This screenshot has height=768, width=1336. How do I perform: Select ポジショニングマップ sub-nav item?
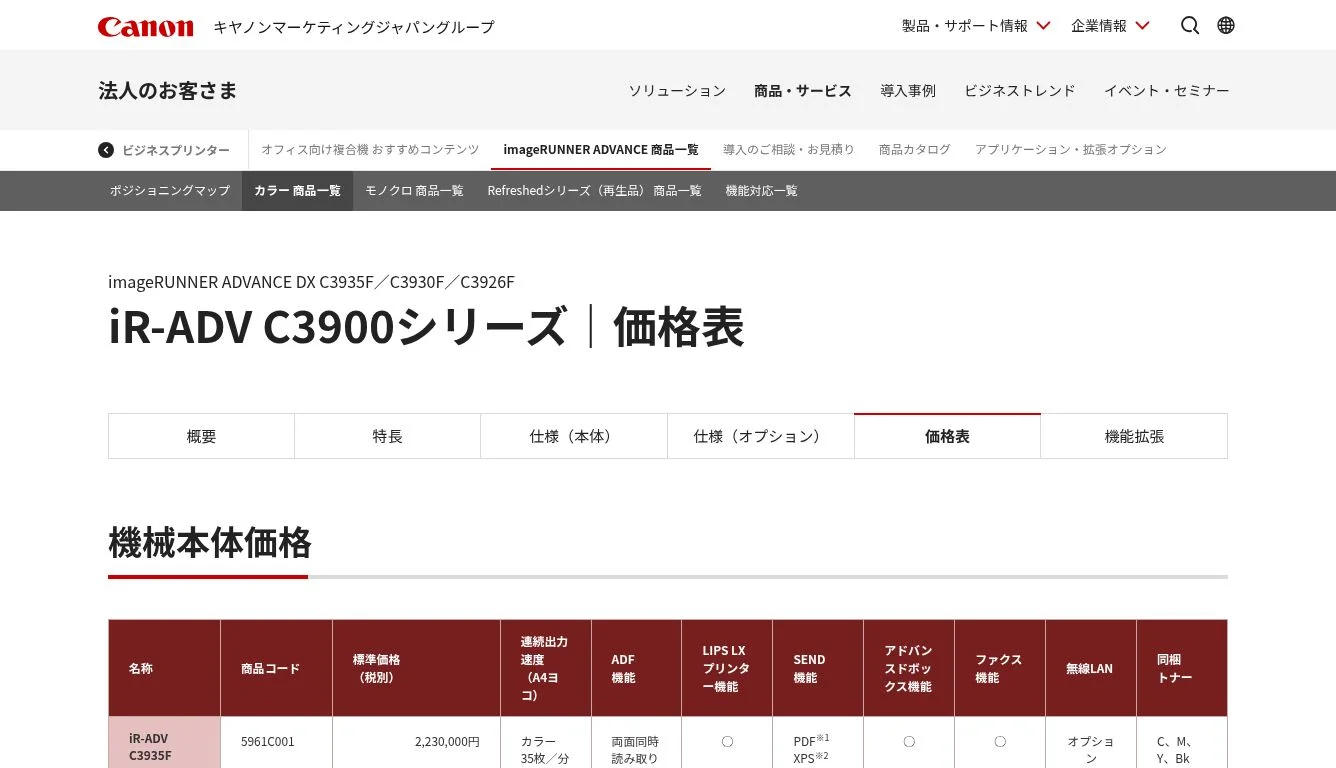tap(170, 191)
